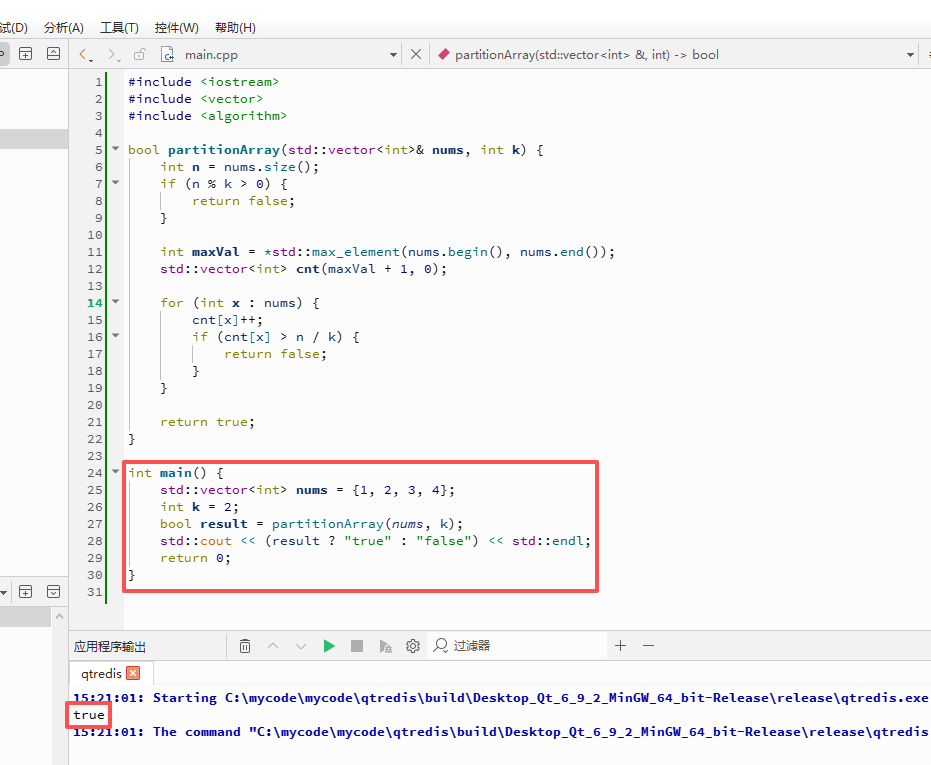Click 'partitionArray' call on line 27
Viewport: 931px width, 765px height.
coord(328,524)
